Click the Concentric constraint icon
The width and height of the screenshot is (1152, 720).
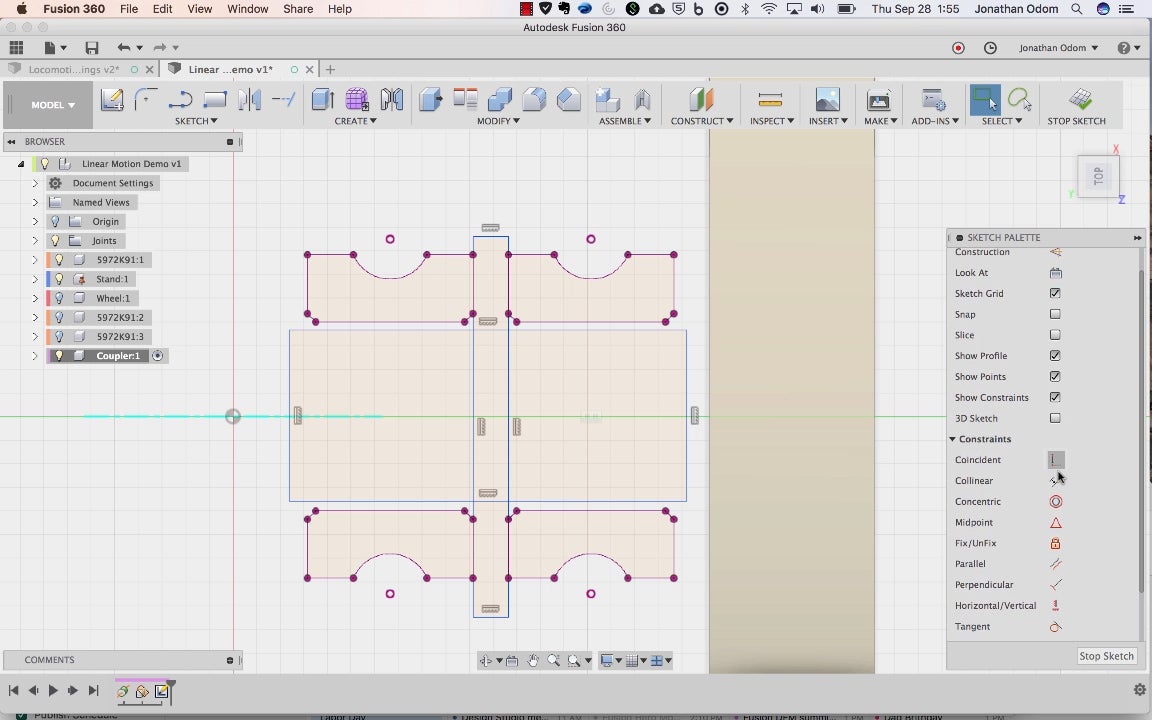coord(1055,502)
